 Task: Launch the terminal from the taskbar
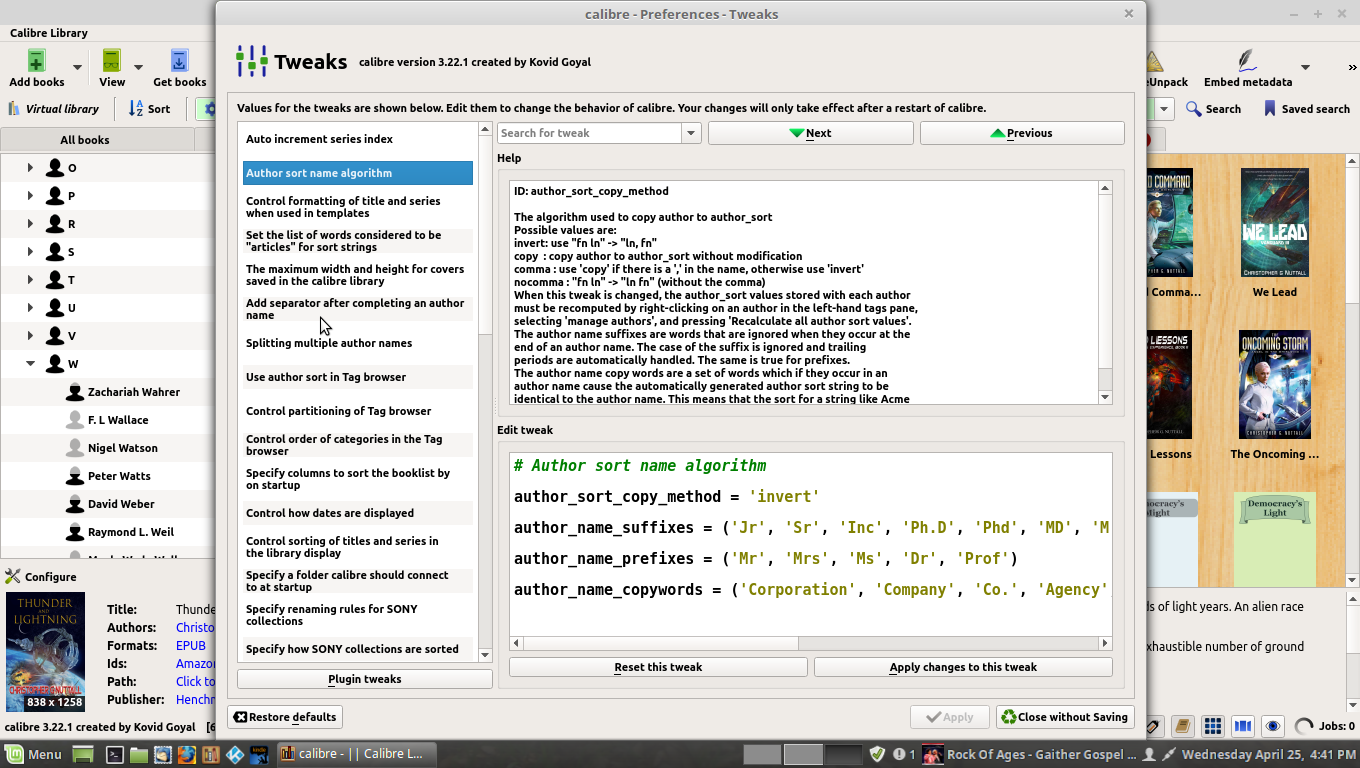click(x=115, y=754)
